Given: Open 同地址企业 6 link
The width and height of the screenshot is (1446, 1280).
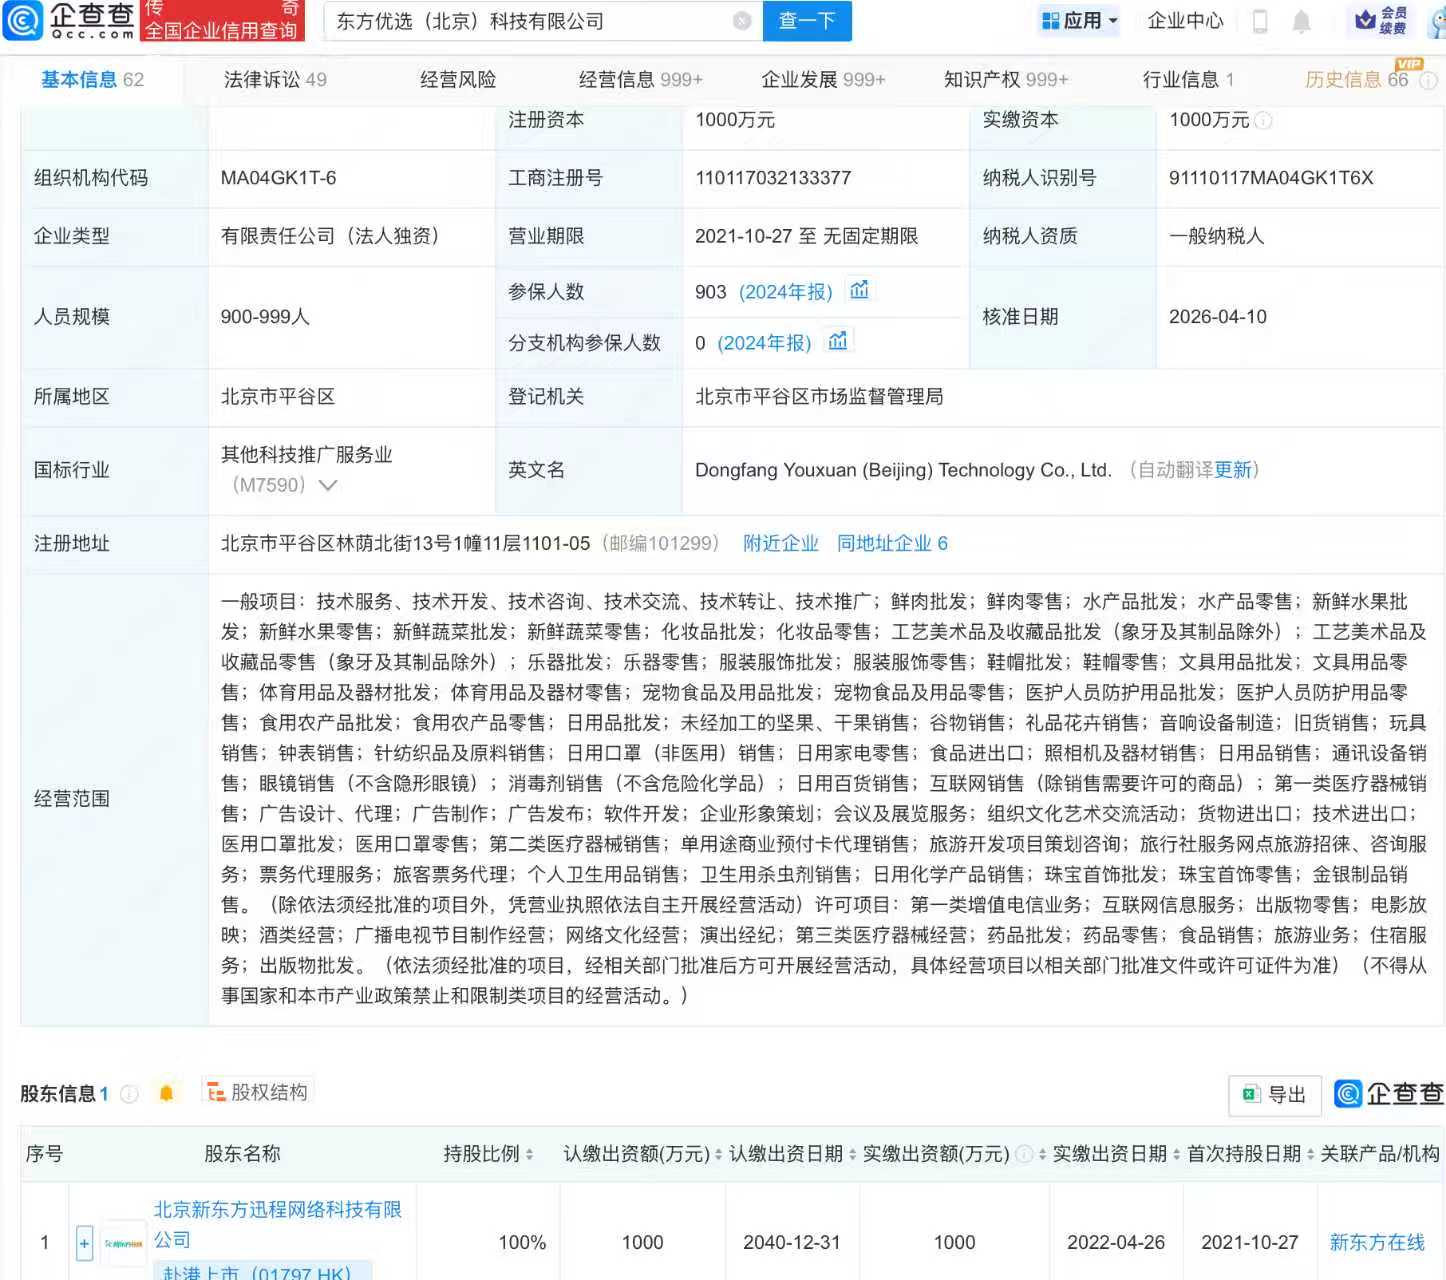Looking at the screenshot, I should tap(892, 543).
